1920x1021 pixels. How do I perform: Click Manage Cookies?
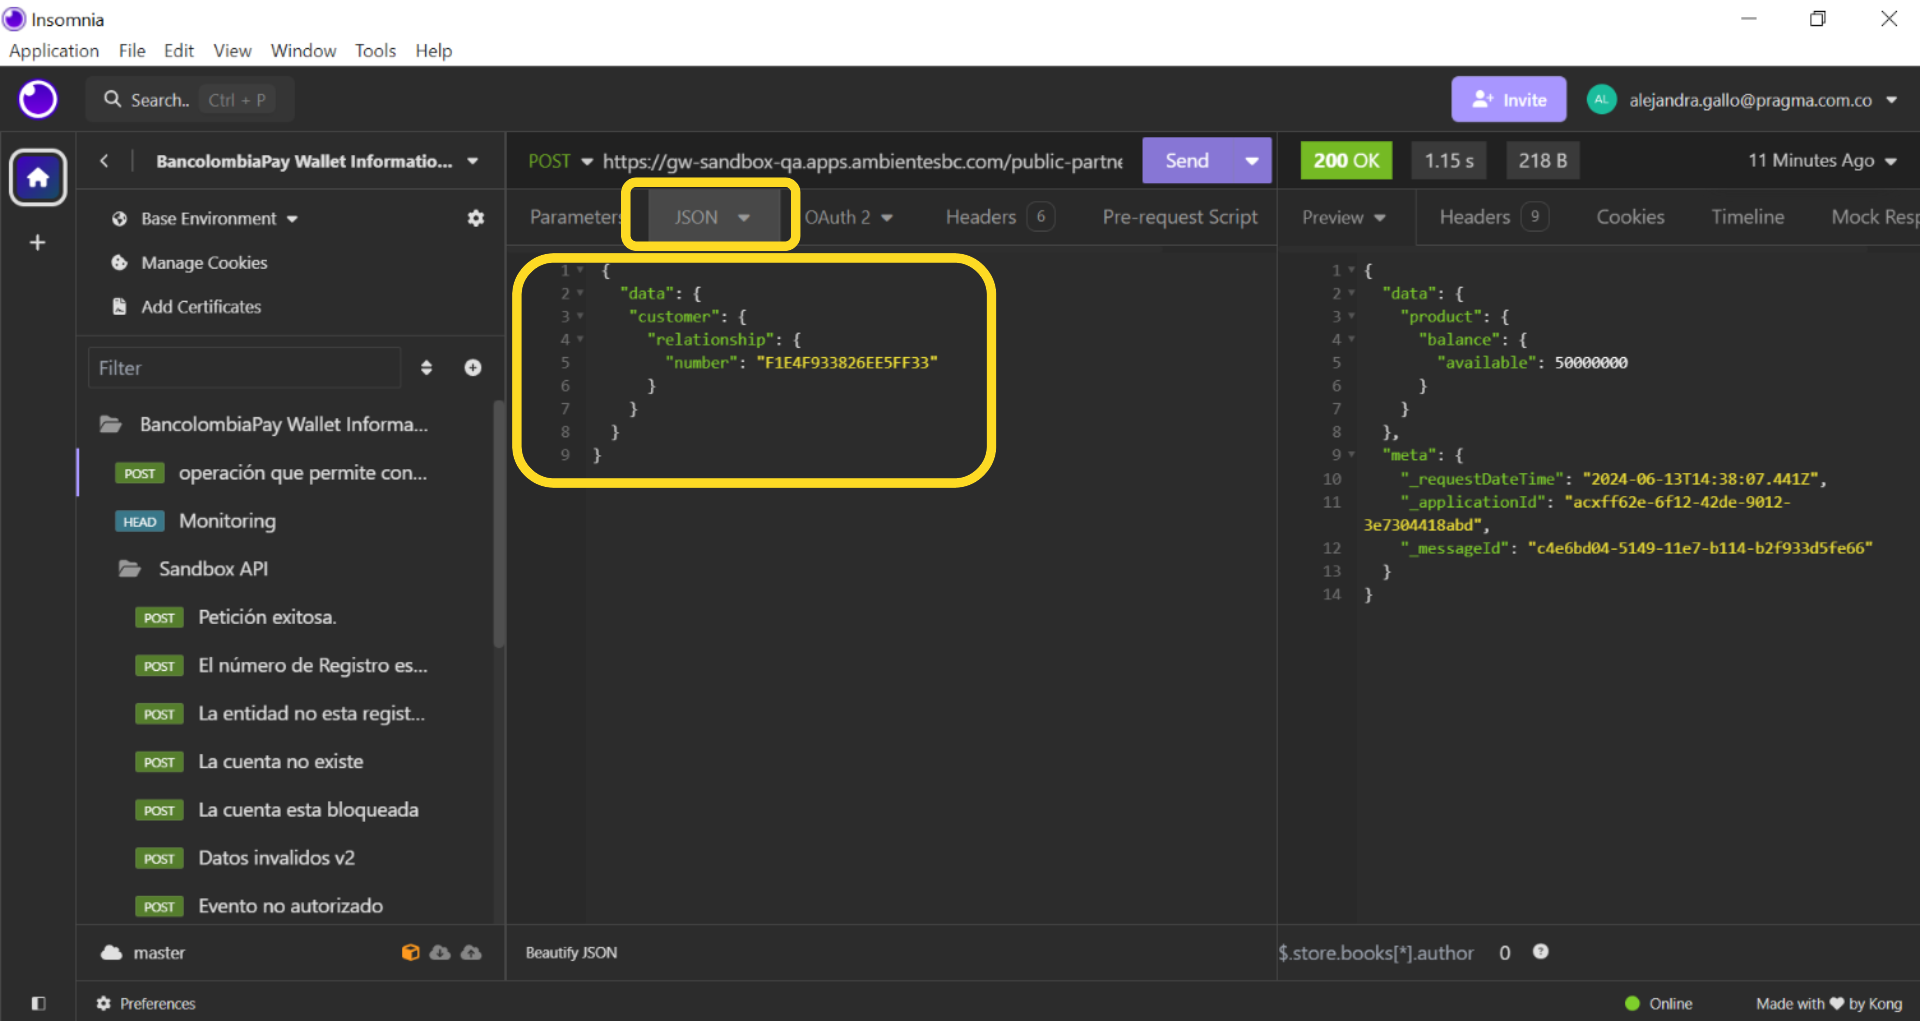[x=204, y=263]
